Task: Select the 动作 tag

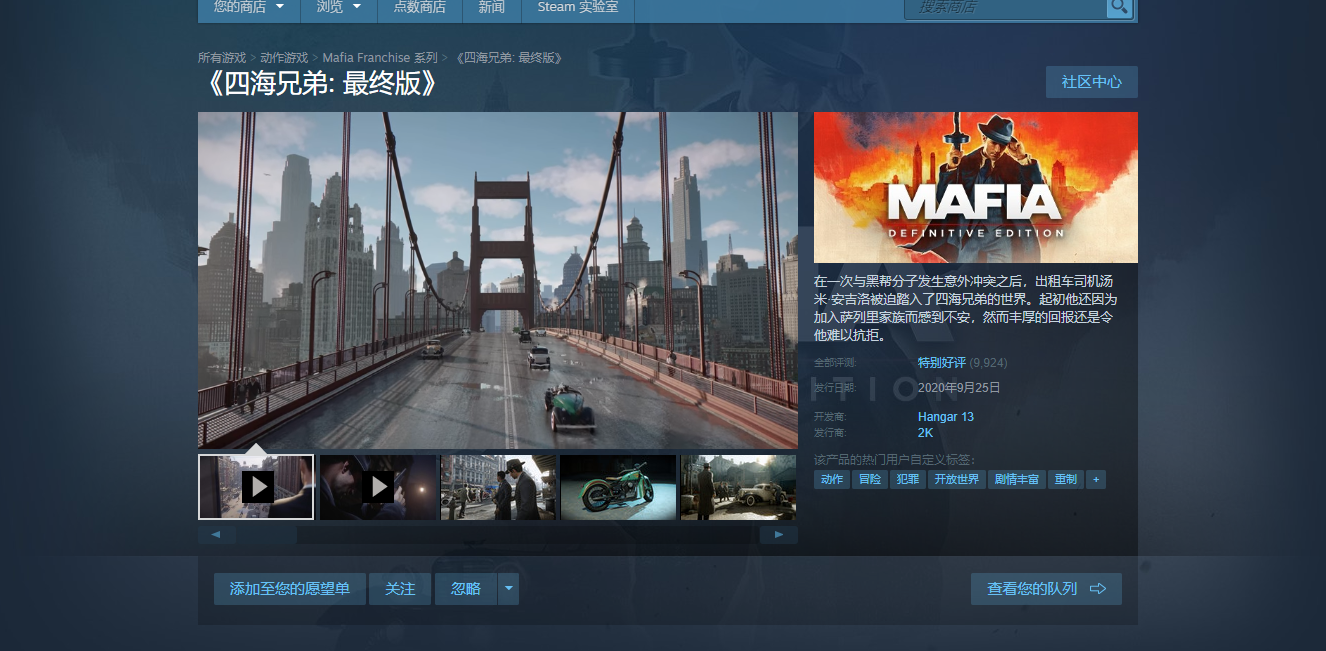Action: 832,480
